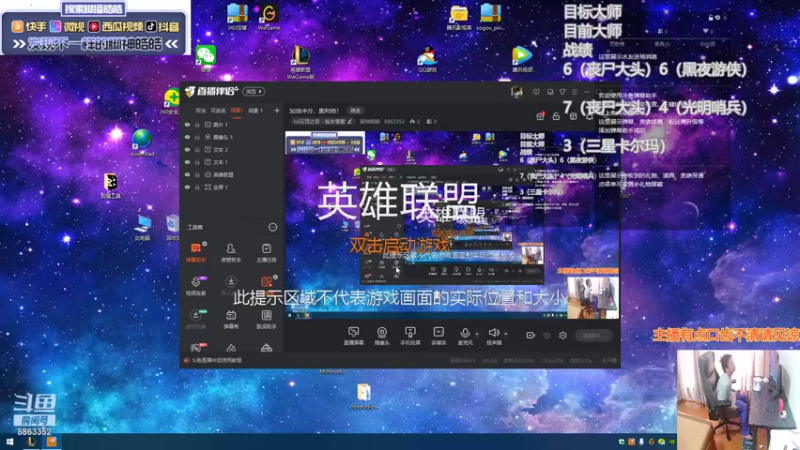The height and width of the screenshot is (450, 800).
Task: Click the live status button at bottom right
Action: (594, 335)
